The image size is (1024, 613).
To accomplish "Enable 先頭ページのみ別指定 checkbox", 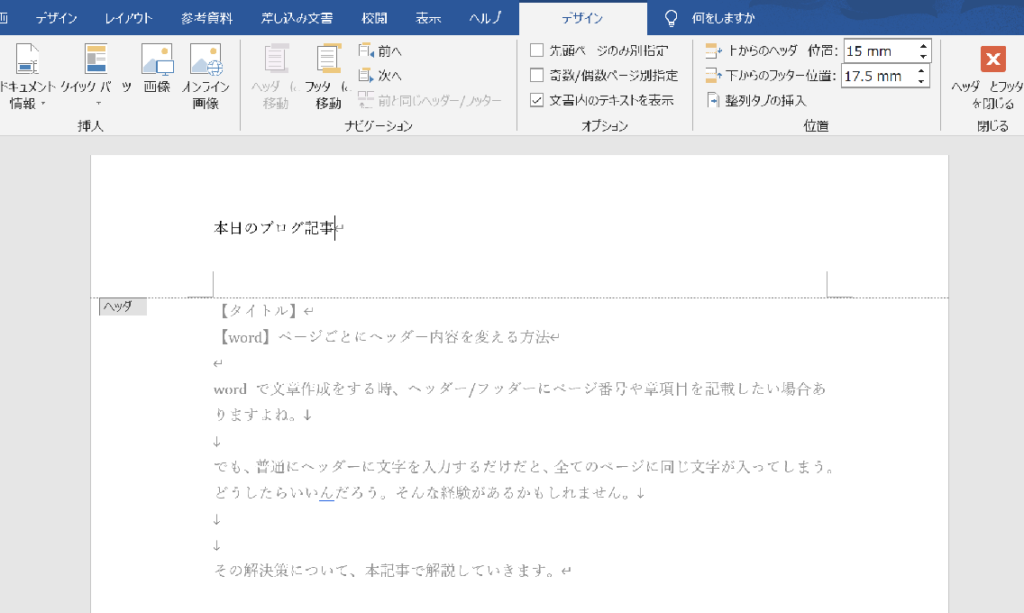I will click(x=538, y=49).
